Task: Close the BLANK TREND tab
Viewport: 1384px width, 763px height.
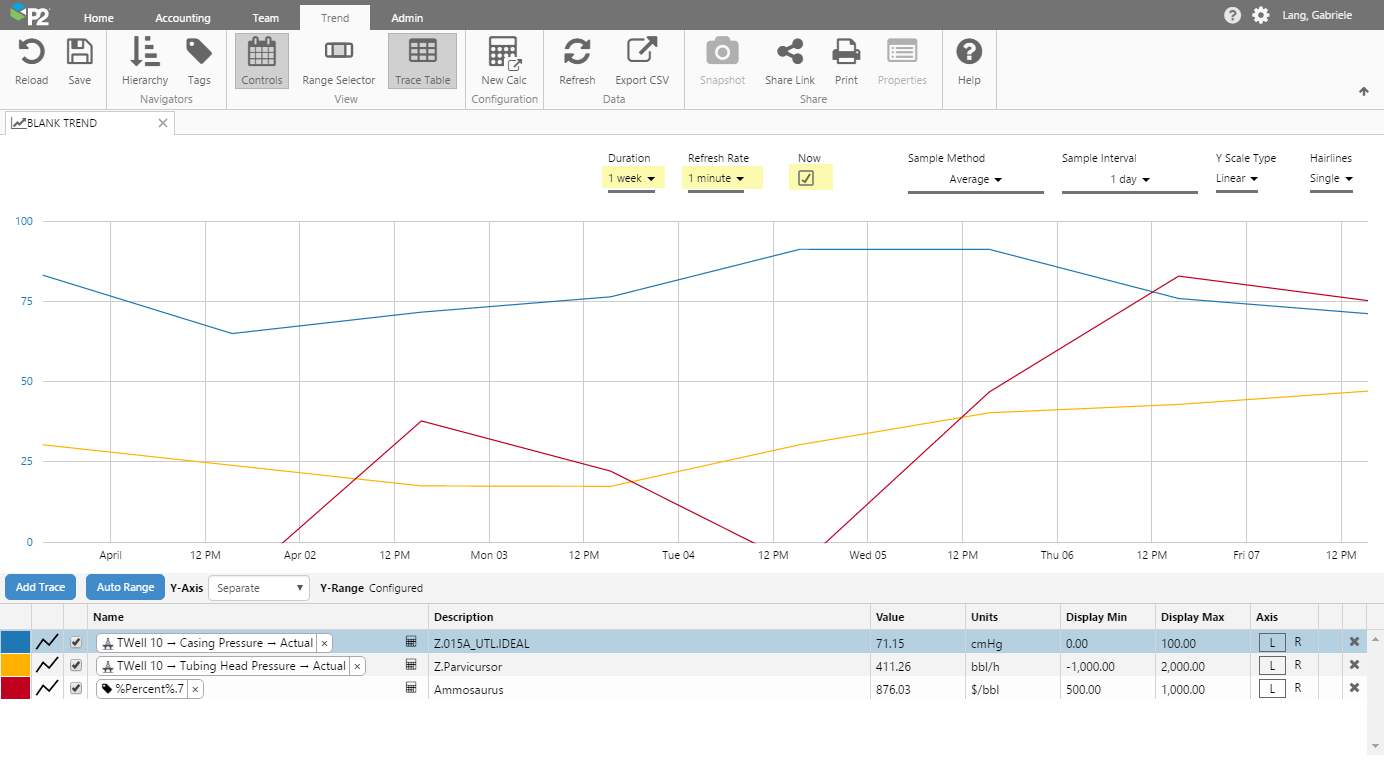Action: coord(163,123)
